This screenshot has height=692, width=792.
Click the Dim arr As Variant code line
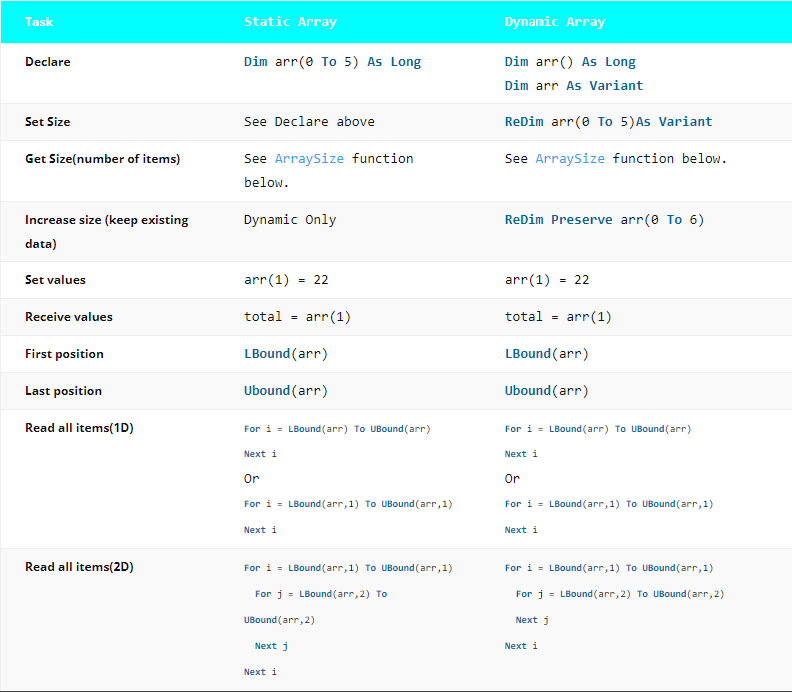[574, 85]
